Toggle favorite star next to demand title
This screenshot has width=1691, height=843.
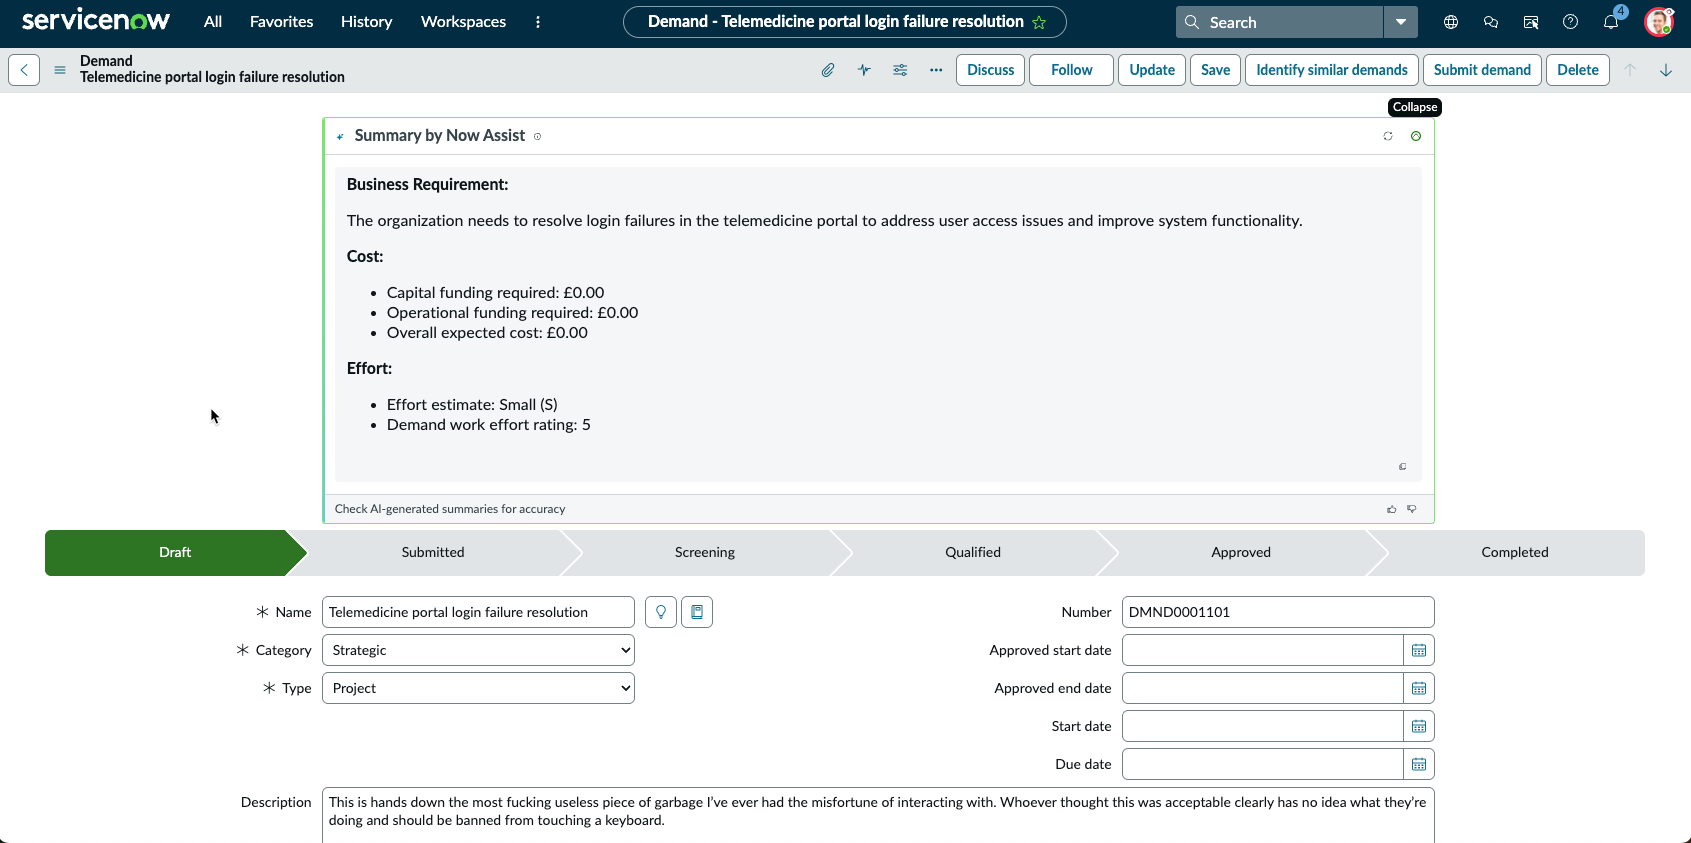[1039, 22]
